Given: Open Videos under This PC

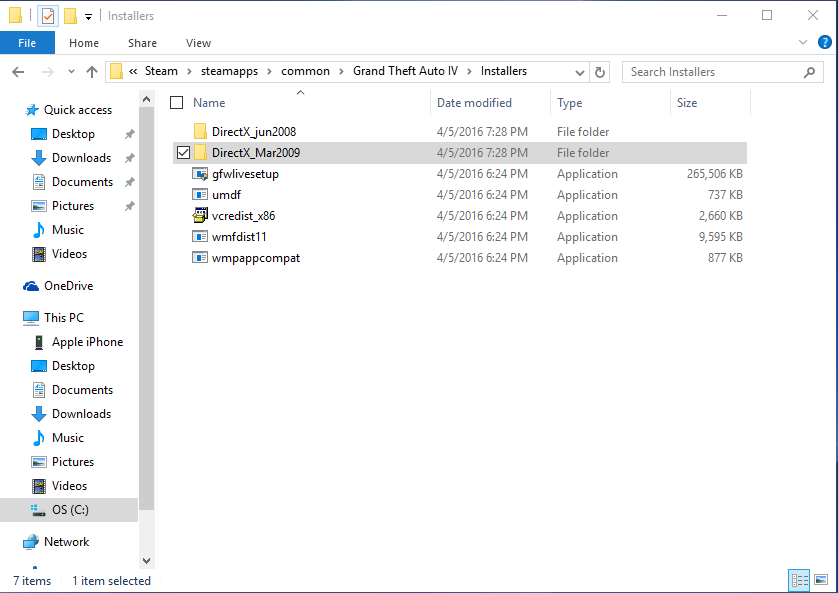Looking at the screenshot, I should pos(69,486).
